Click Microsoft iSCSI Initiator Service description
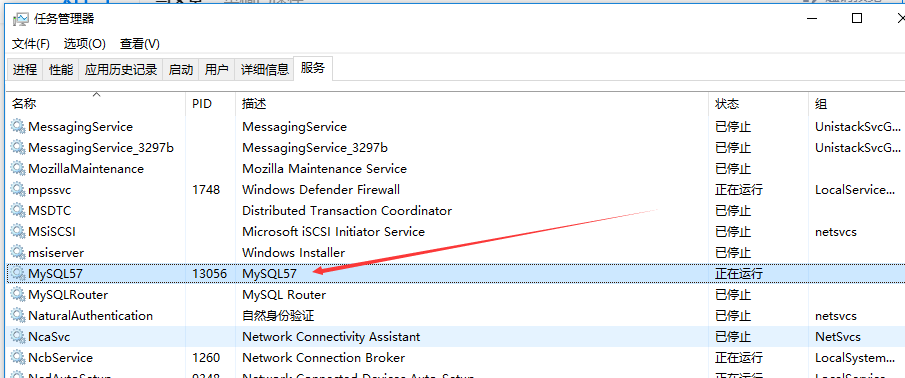 [333, 231]
